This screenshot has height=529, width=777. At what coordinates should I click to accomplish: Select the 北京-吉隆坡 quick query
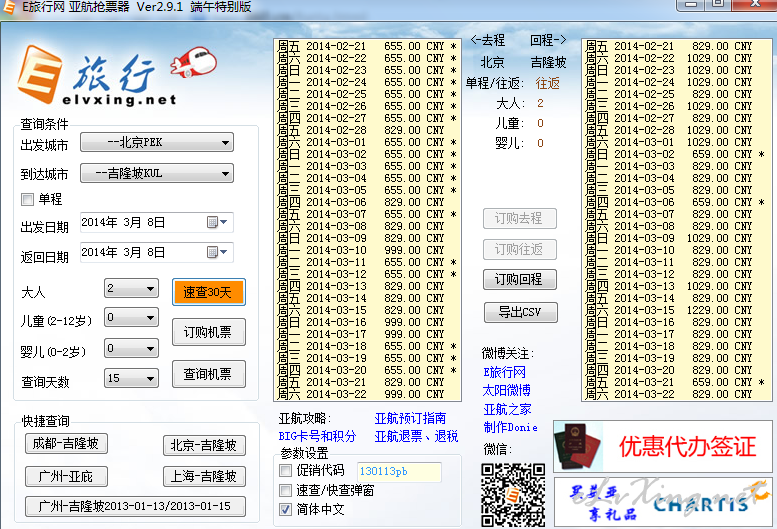(204, 446)
